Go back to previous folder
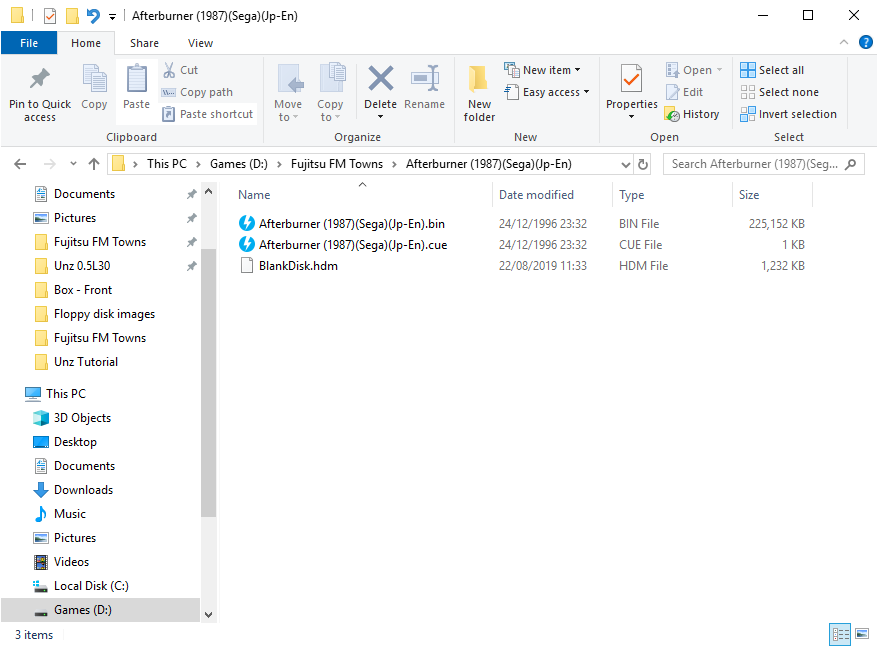878x647 pixels. coord(20,164)
